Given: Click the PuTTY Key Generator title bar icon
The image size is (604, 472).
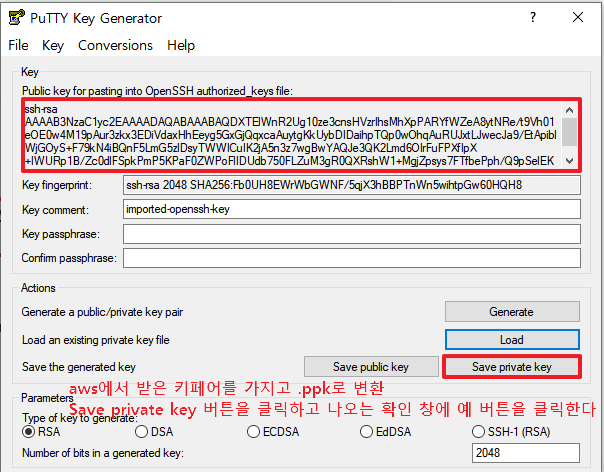Looking at the screenshot, I should click(17, 17).
